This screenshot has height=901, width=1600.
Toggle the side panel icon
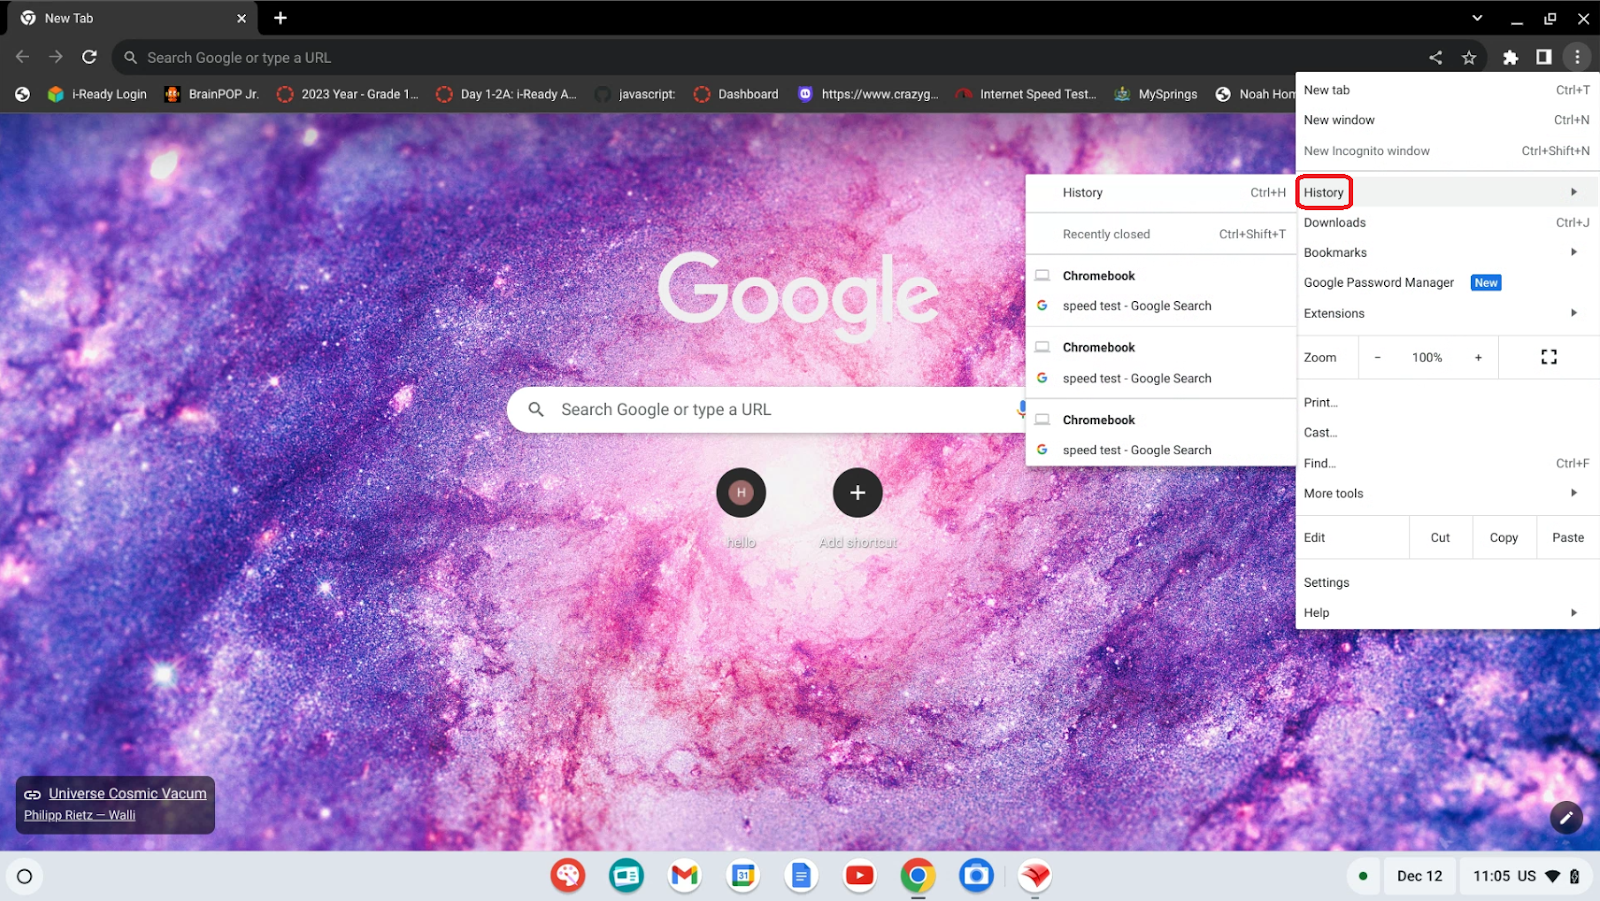[1544, 58]
